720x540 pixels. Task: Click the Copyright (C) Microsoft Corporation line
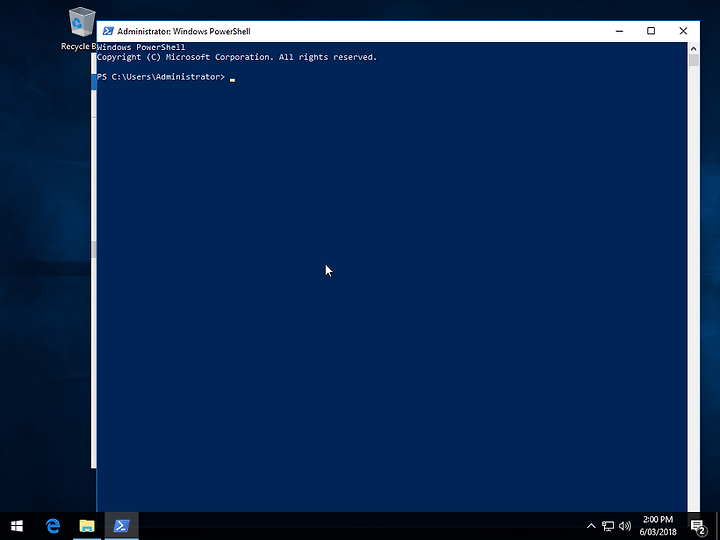[236, 57]
